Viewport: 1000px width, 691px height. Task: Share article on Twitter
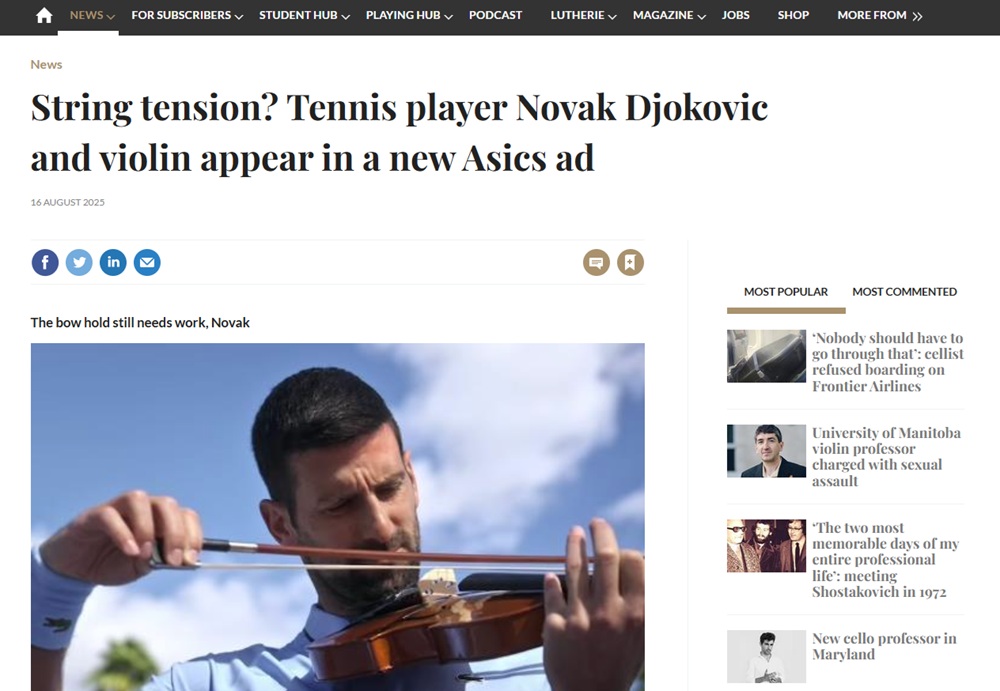79,262
